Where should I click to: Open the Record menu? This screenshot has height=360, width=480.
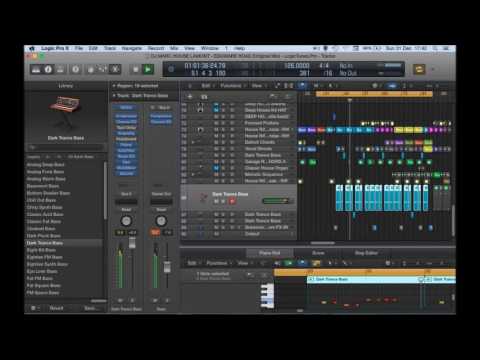pyautogui.click(x=156, y=48)
